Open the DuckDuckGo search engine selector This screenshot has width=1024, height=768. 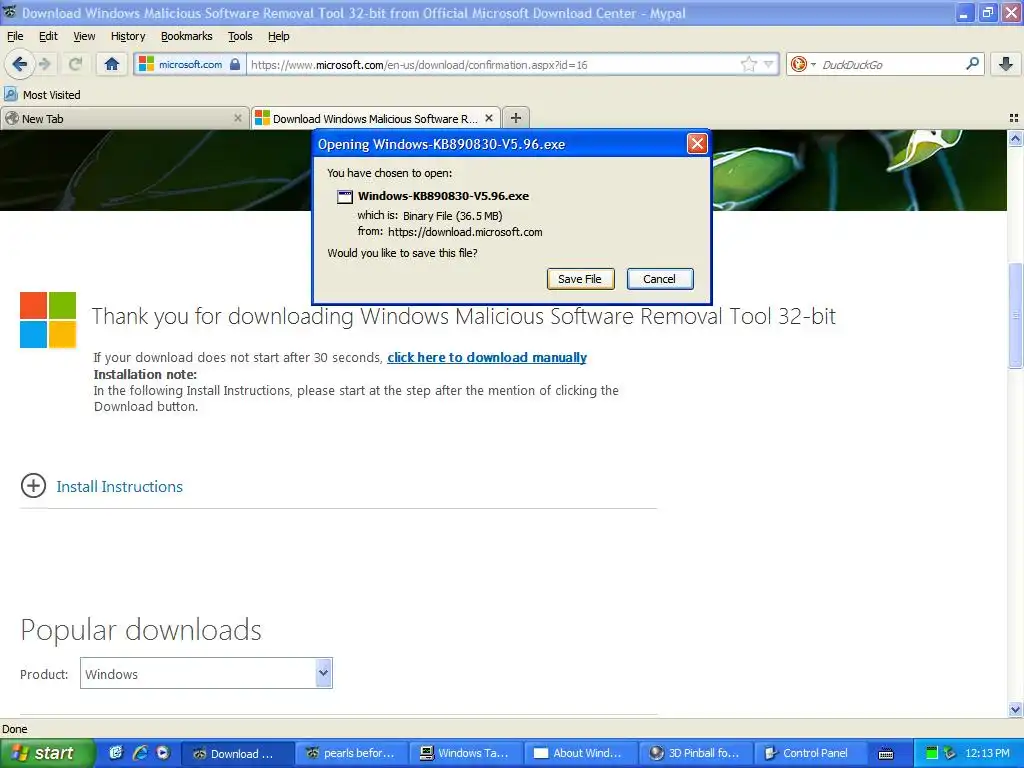tap(803, 64)
